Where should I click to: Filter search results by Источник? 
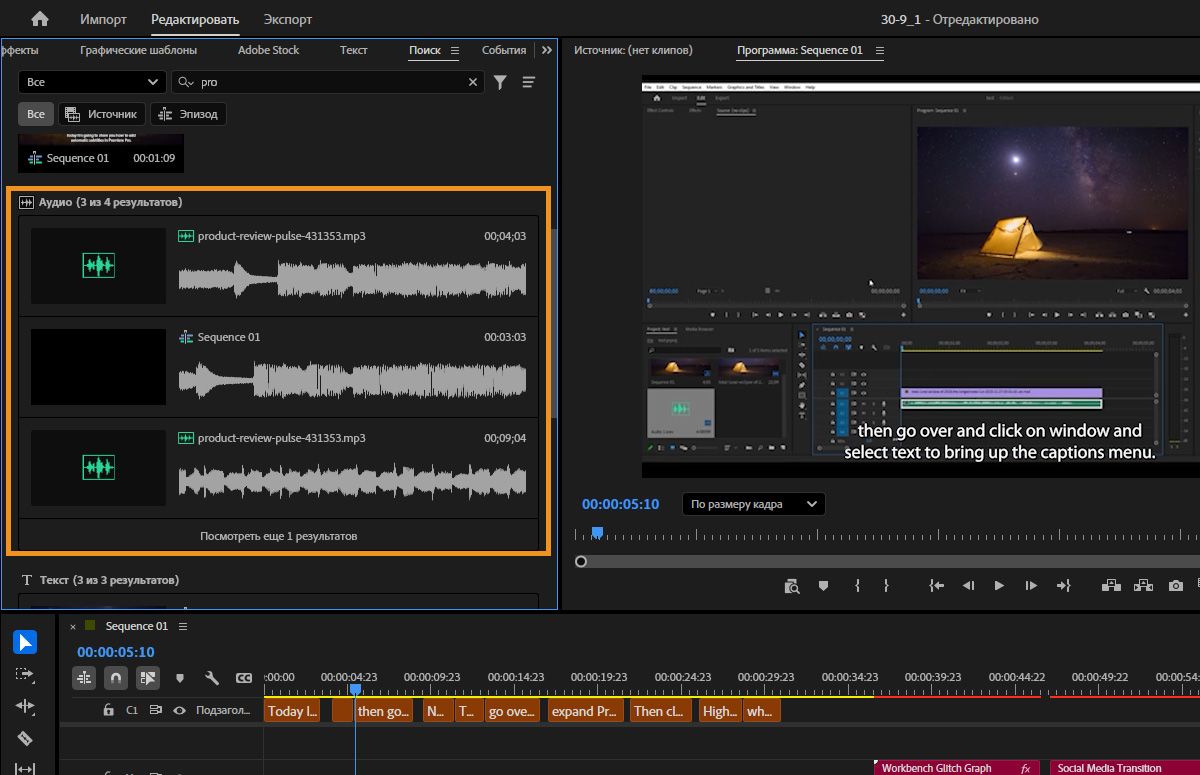102,114
